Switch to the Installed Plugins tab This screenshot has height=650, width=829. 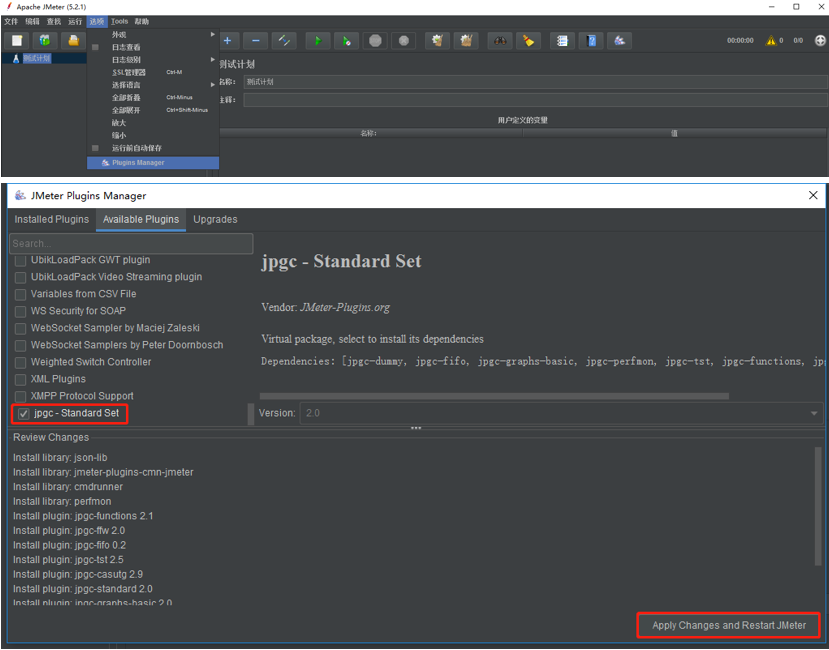tap(52, 219)
